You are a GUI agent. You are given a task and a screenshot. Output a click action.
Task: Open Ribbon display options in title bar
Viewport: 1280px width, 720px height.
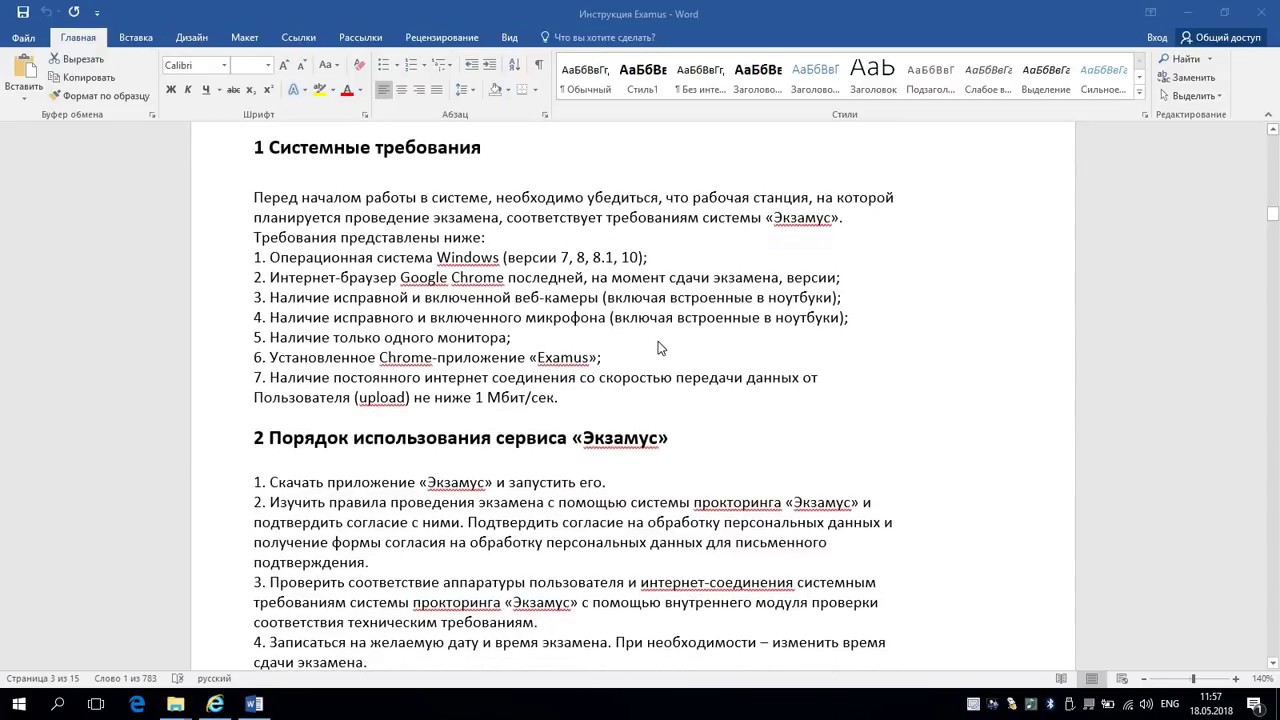[1151, 13]
